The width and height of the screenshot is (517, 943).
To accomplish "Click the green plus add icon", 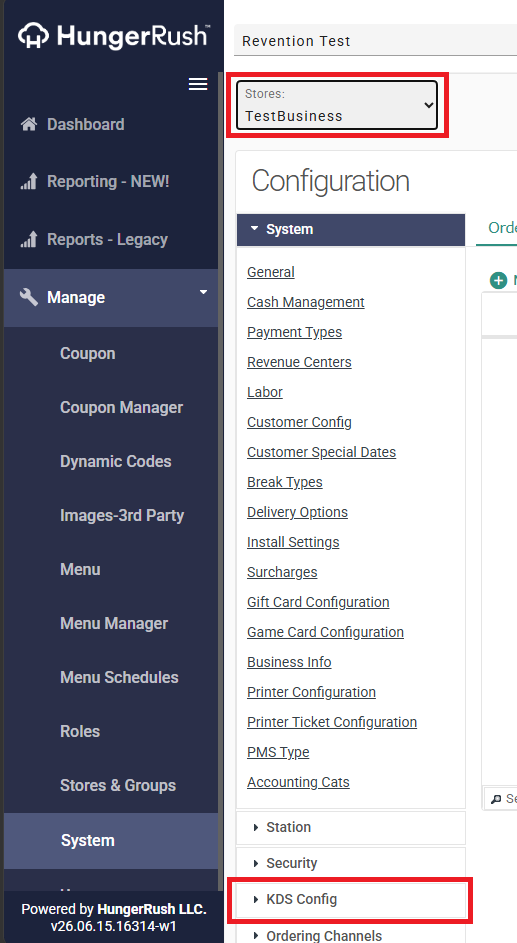I will coord(498,280).
